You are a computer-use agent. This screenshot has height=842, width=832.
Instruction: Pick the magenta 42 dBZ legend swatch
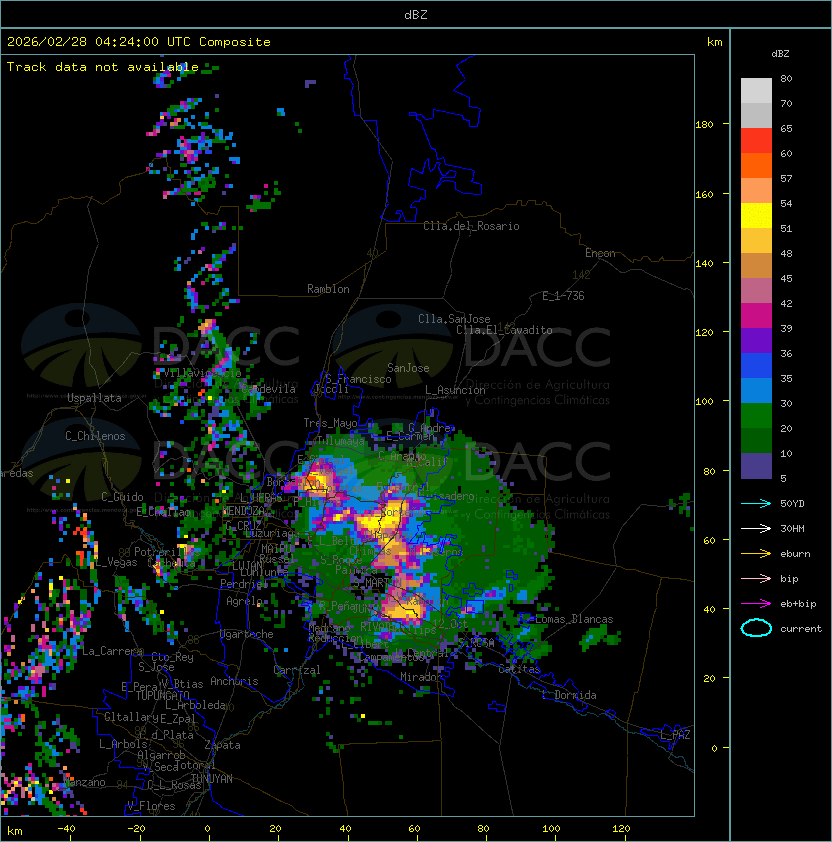(x=756, y=316)
